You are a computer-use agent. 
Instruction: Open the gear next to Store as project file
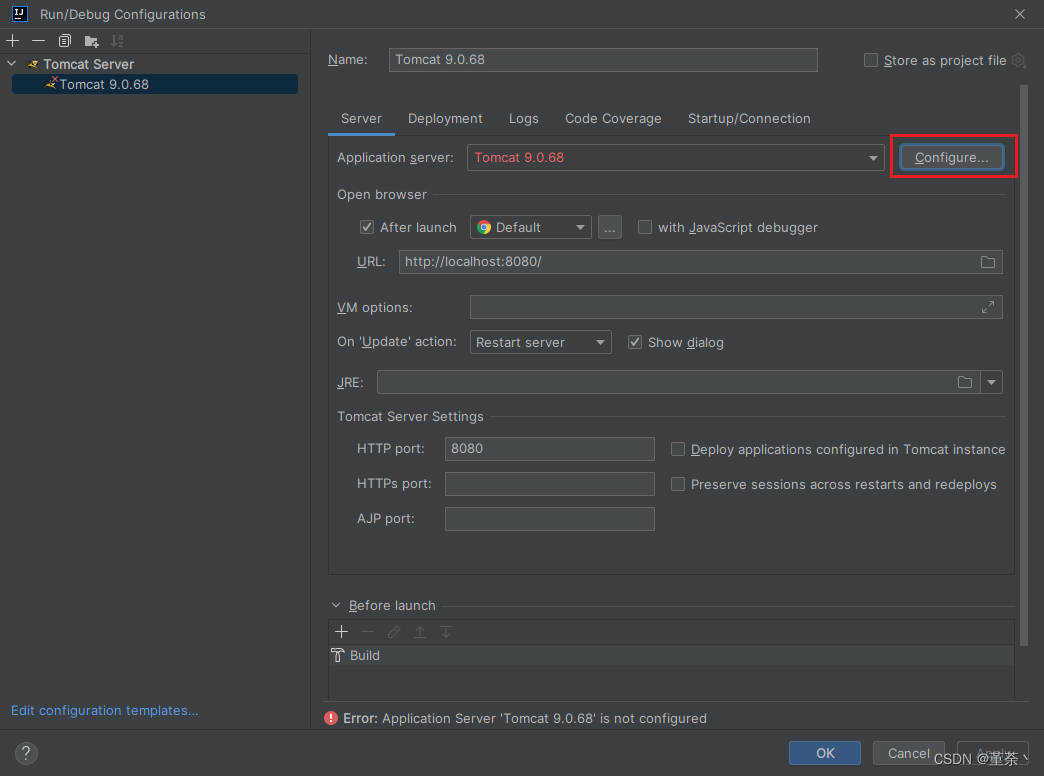pos(1018,61)
